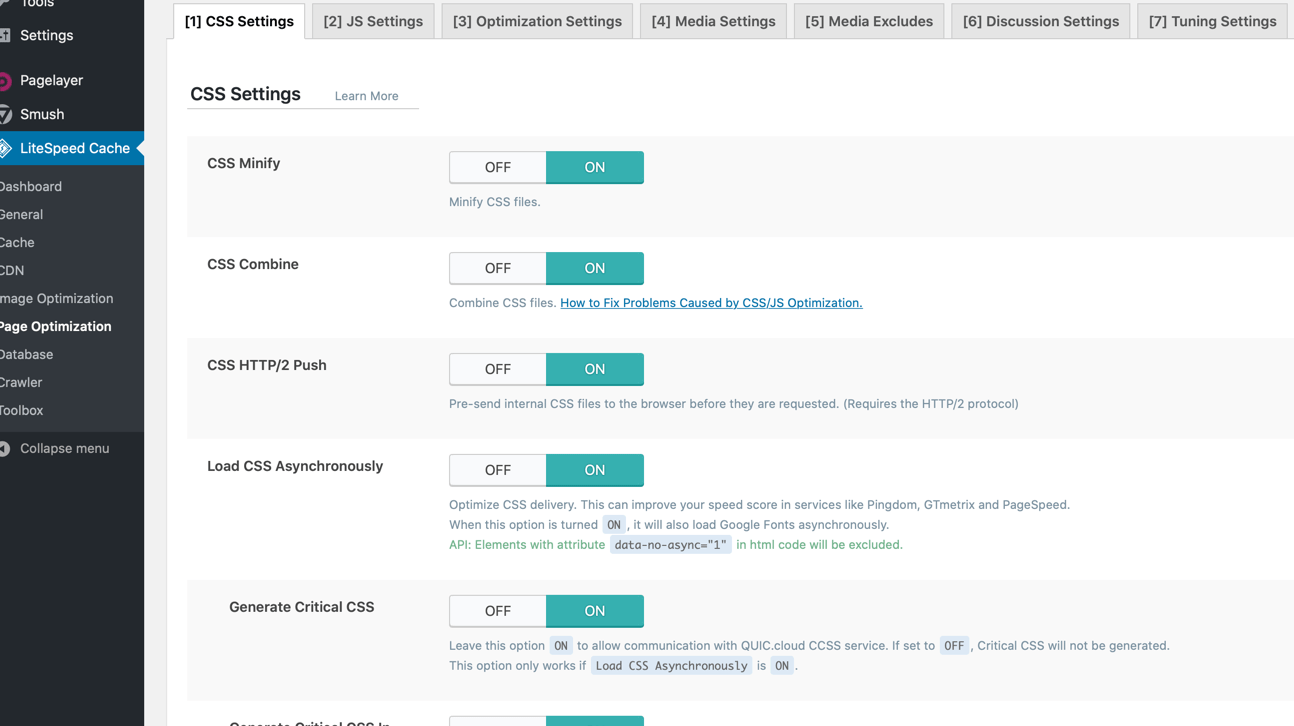
Task: Open Image Optimization in sidebar
Action: point(57,299)
